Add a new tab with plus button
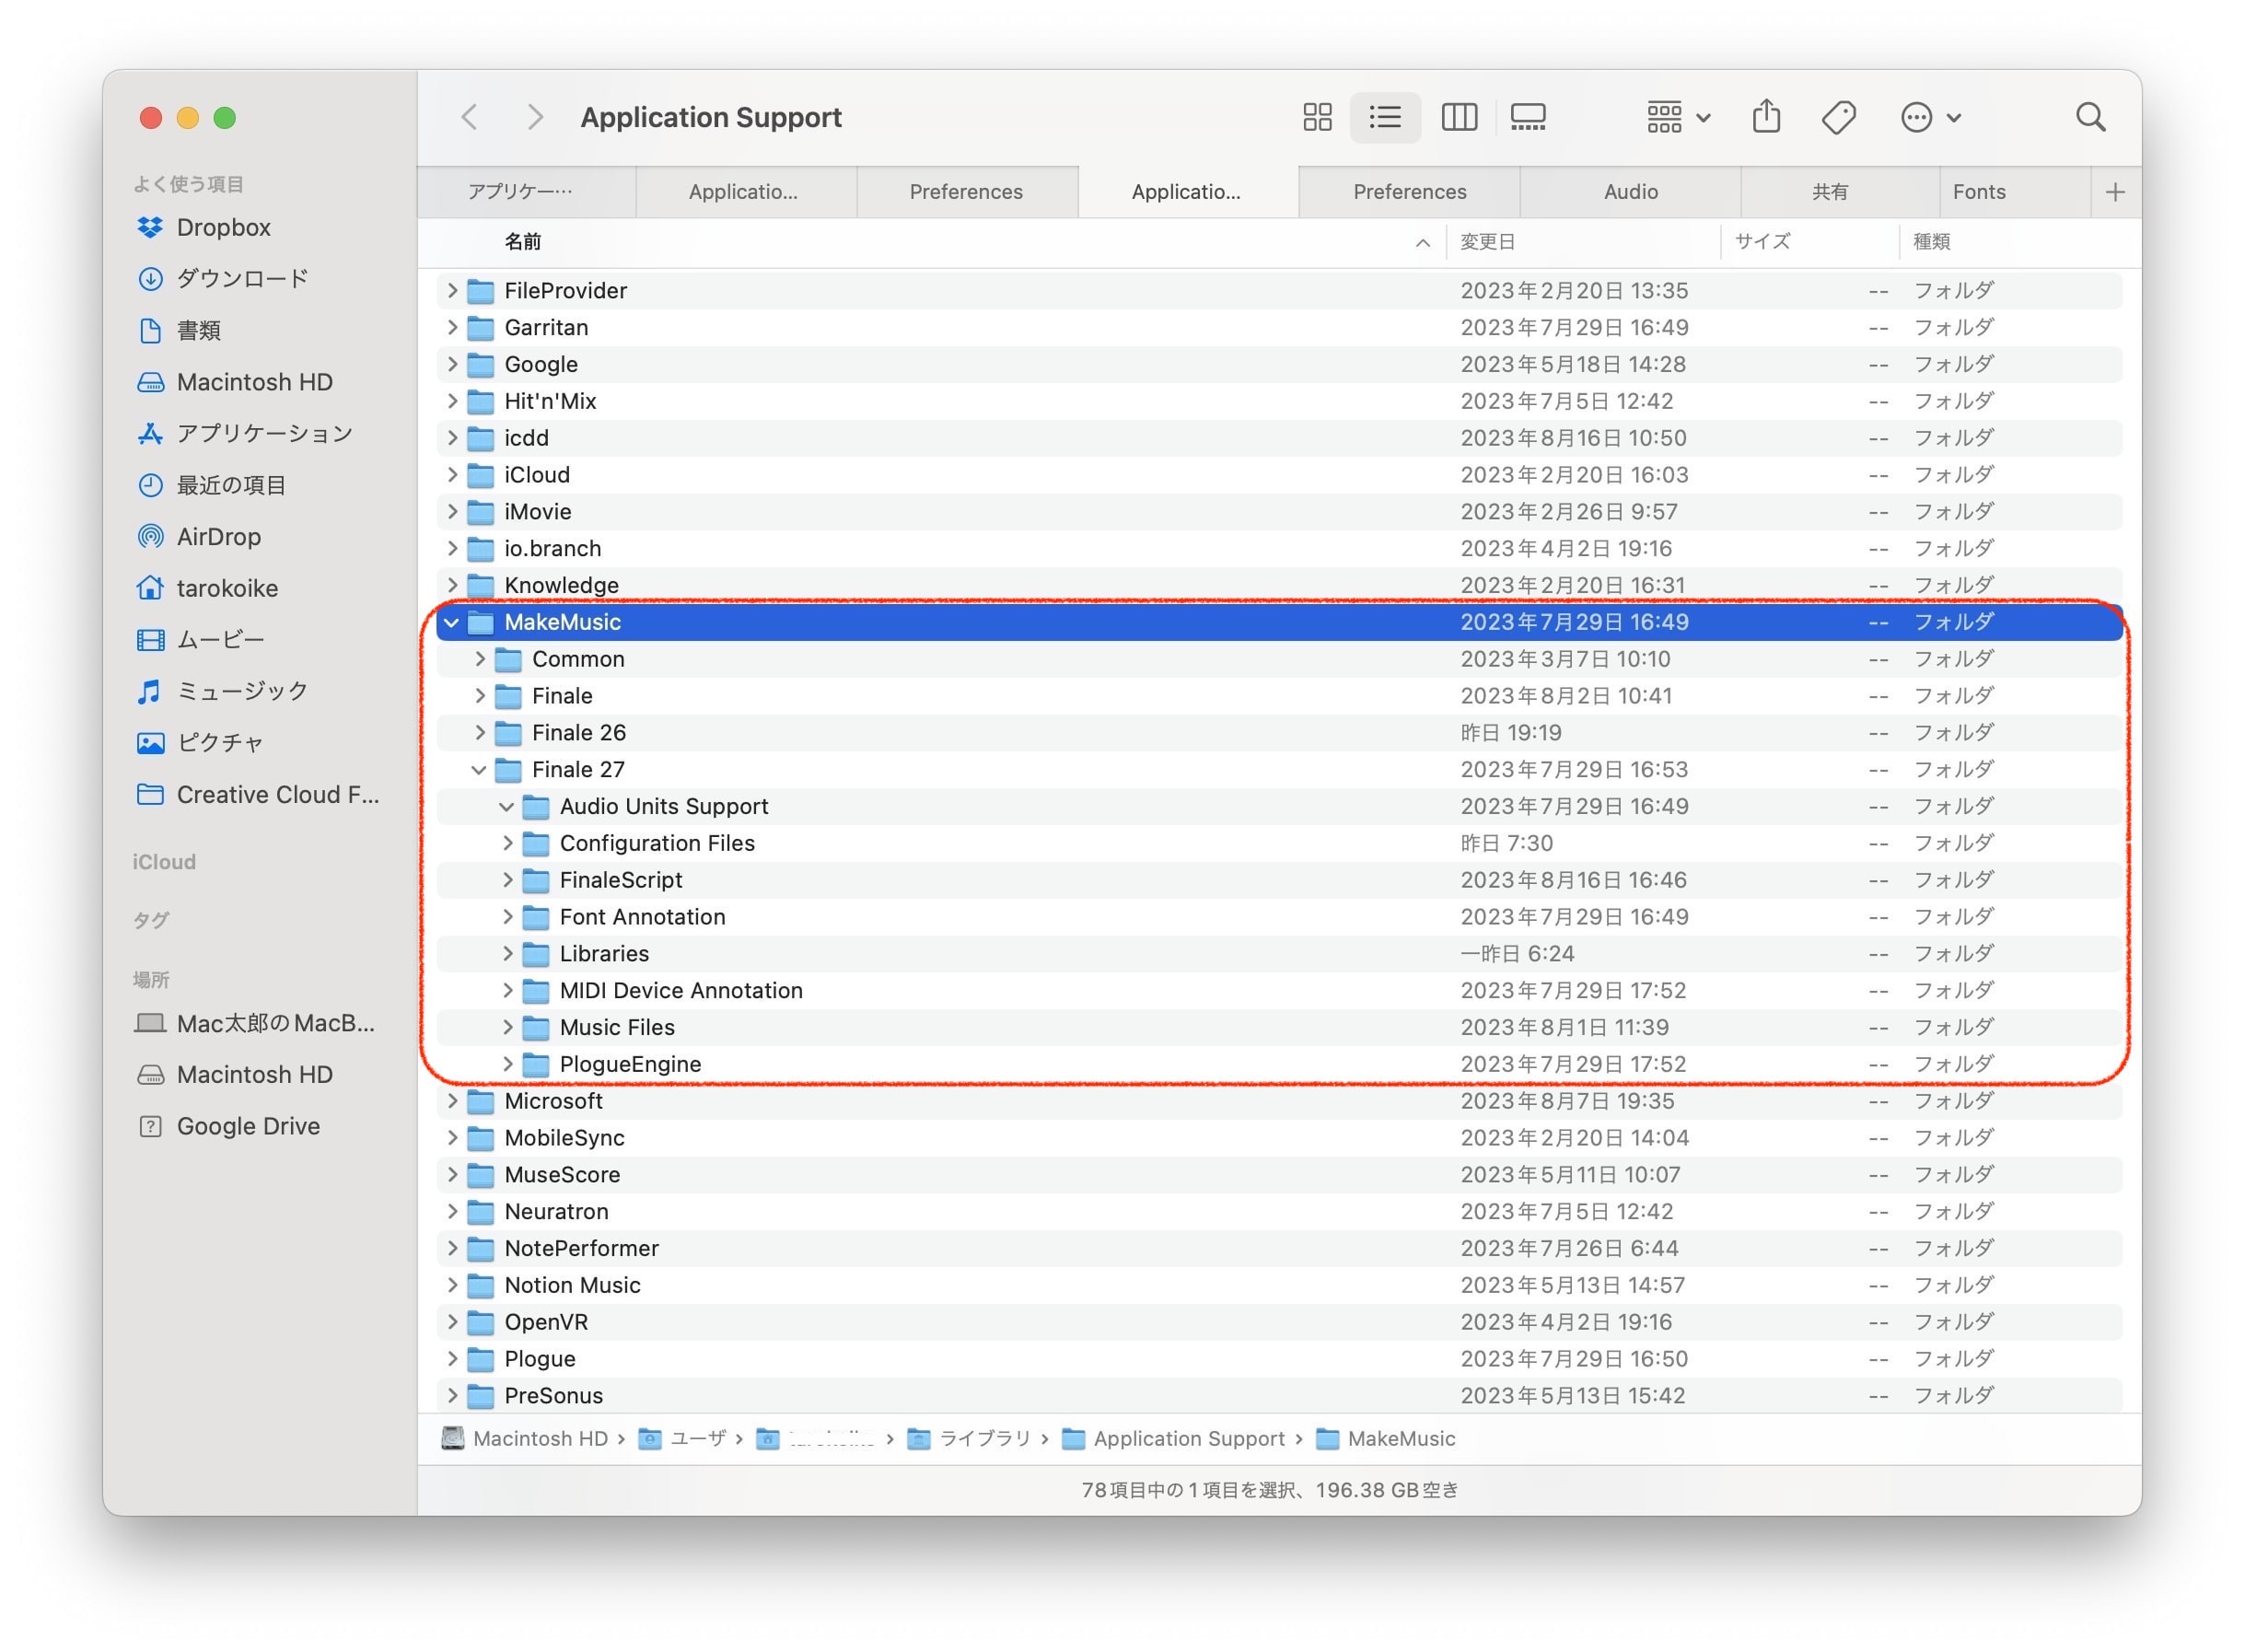2245x1652 pixels. pyautogui.click(x=2115, y=192)
